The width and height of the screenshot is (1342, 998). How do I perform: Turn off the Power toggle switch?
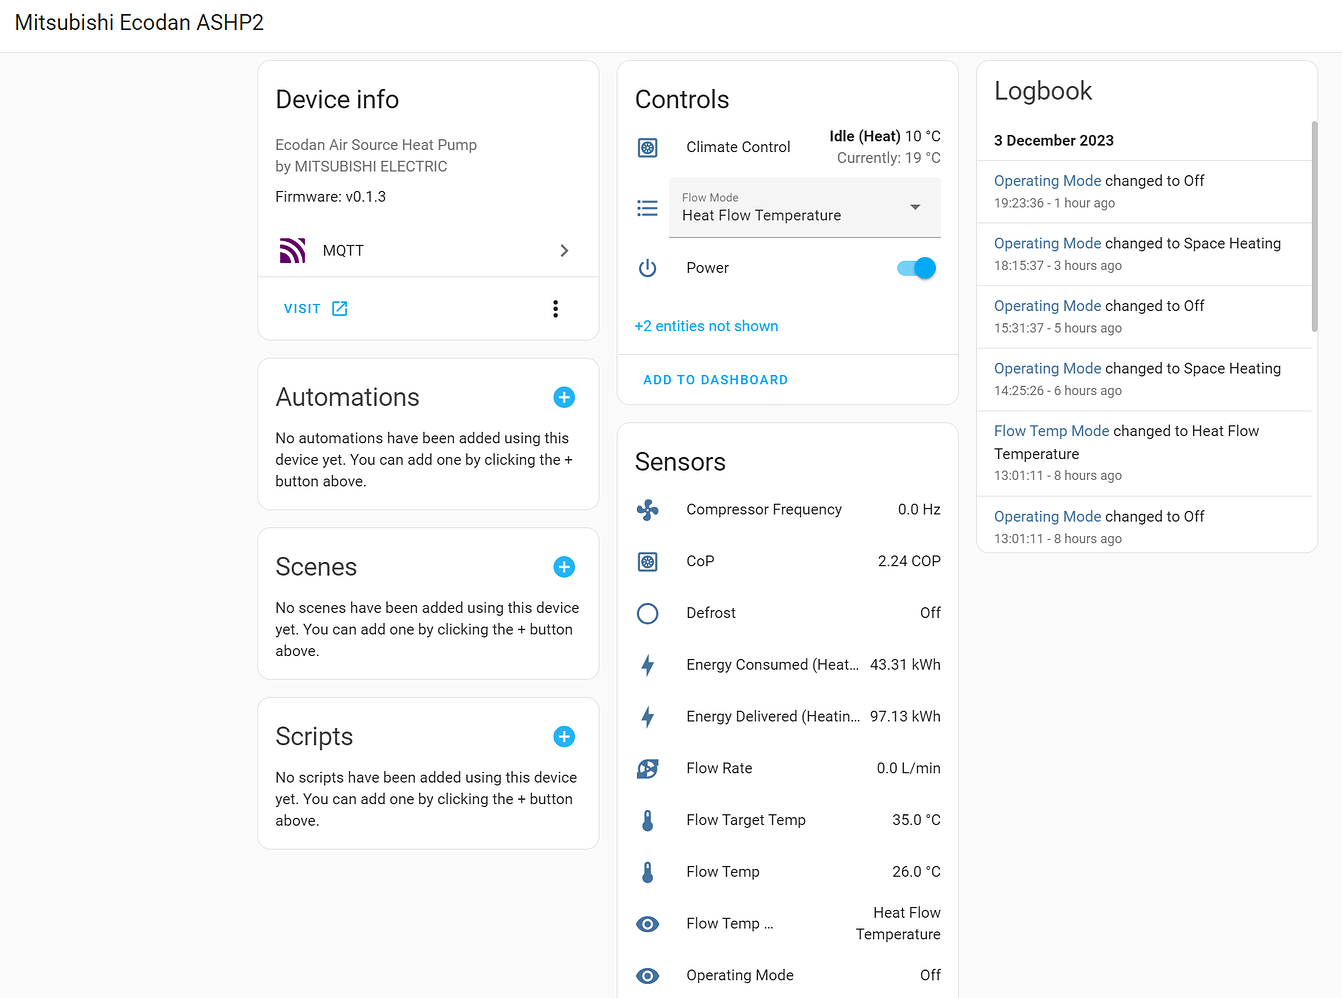tap(916, 268)
